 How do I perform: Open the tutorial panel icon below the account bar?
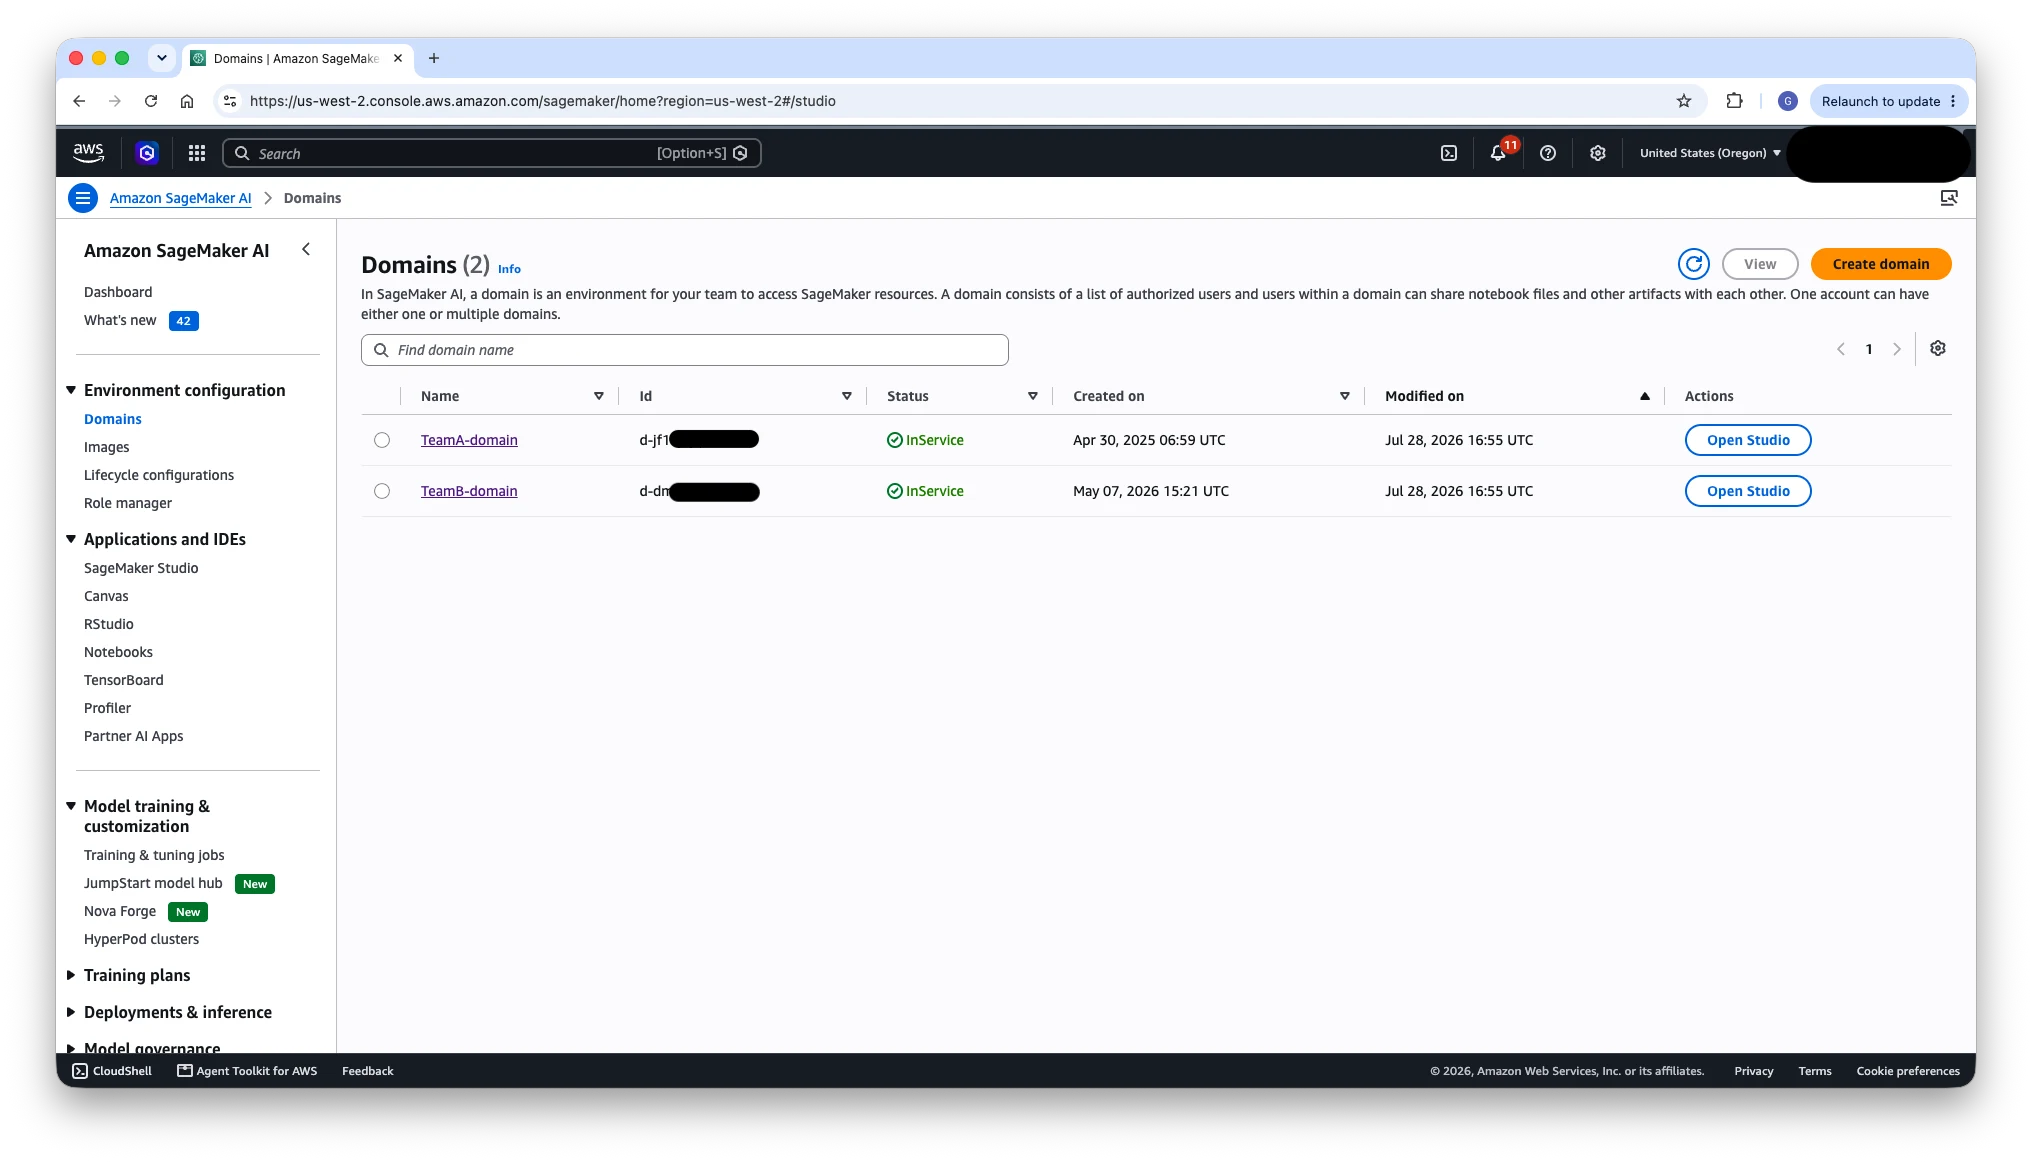1949,198
